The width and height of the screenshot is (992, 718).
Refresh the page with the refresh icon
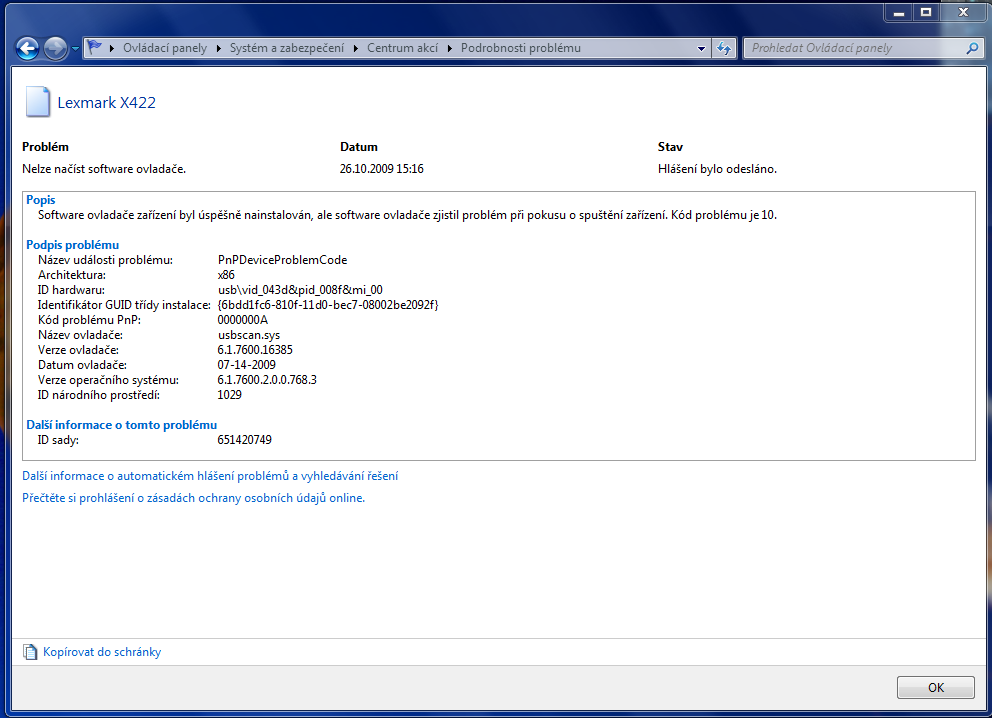tap(724, 48)
